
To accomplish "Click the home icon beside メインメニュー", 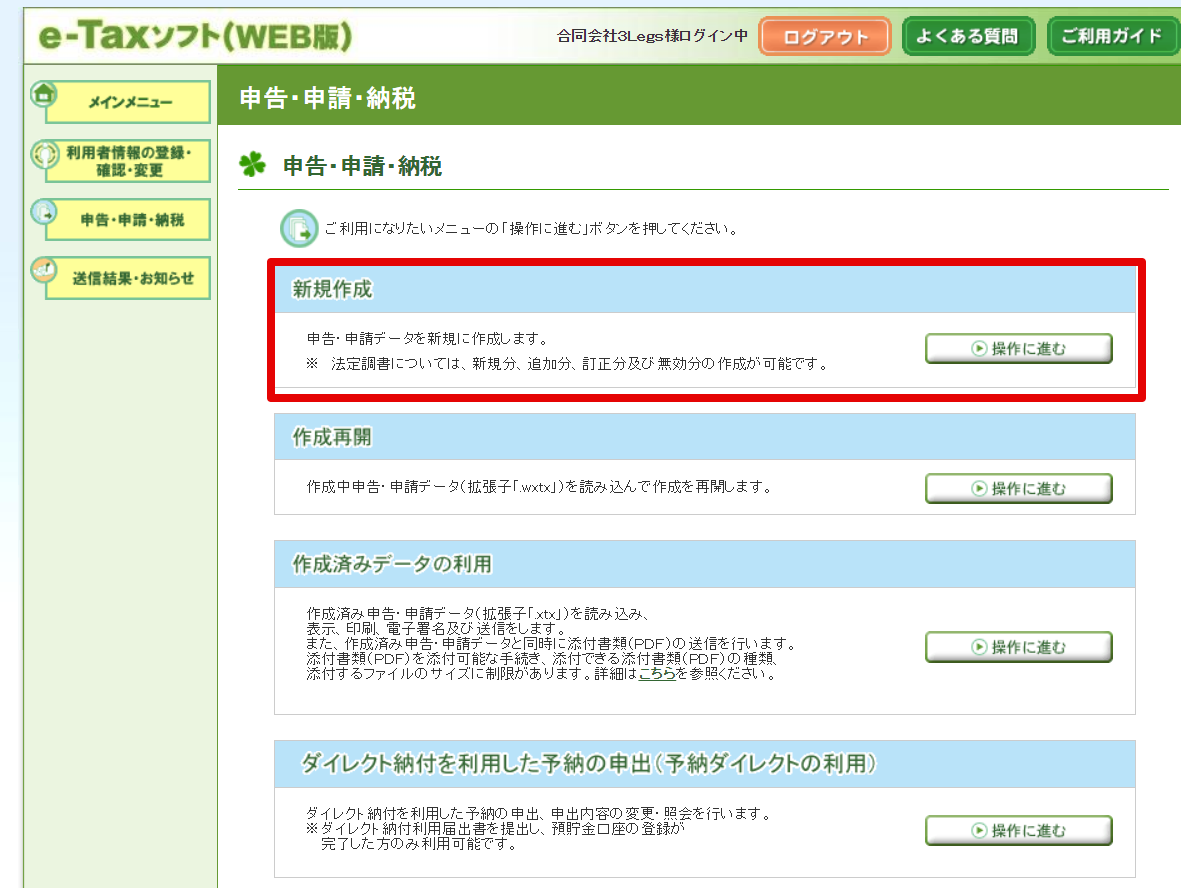I will tap(44, 94).
